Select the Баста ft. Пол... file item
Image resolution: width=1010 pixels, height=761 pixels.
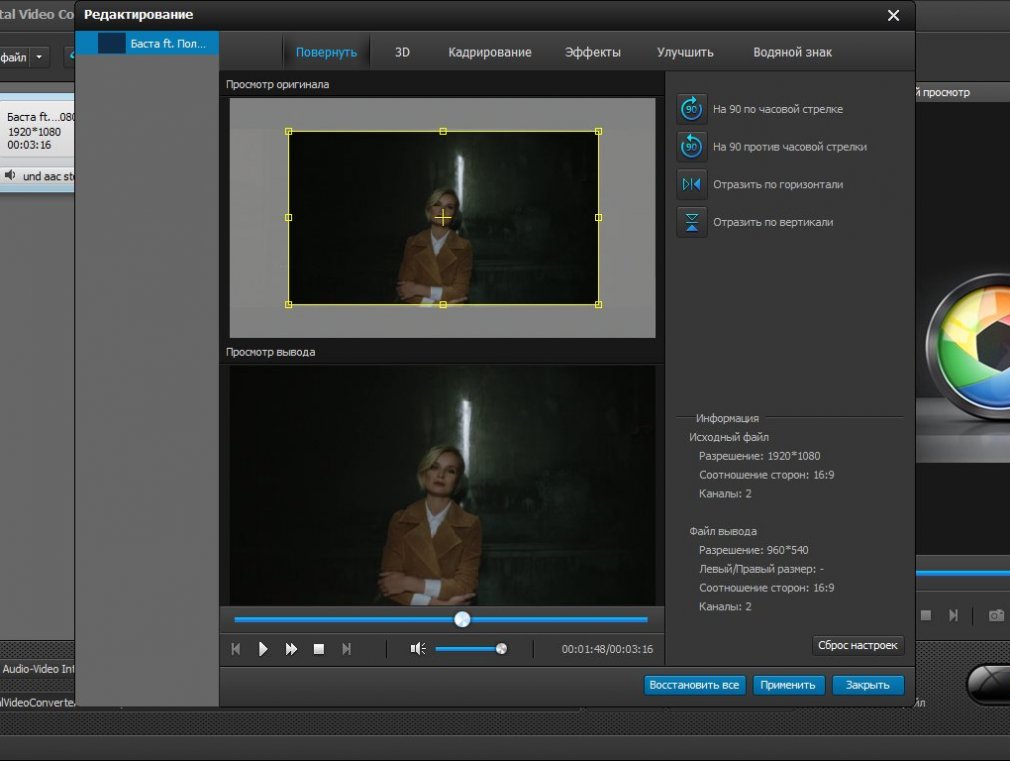click(147, 43)
